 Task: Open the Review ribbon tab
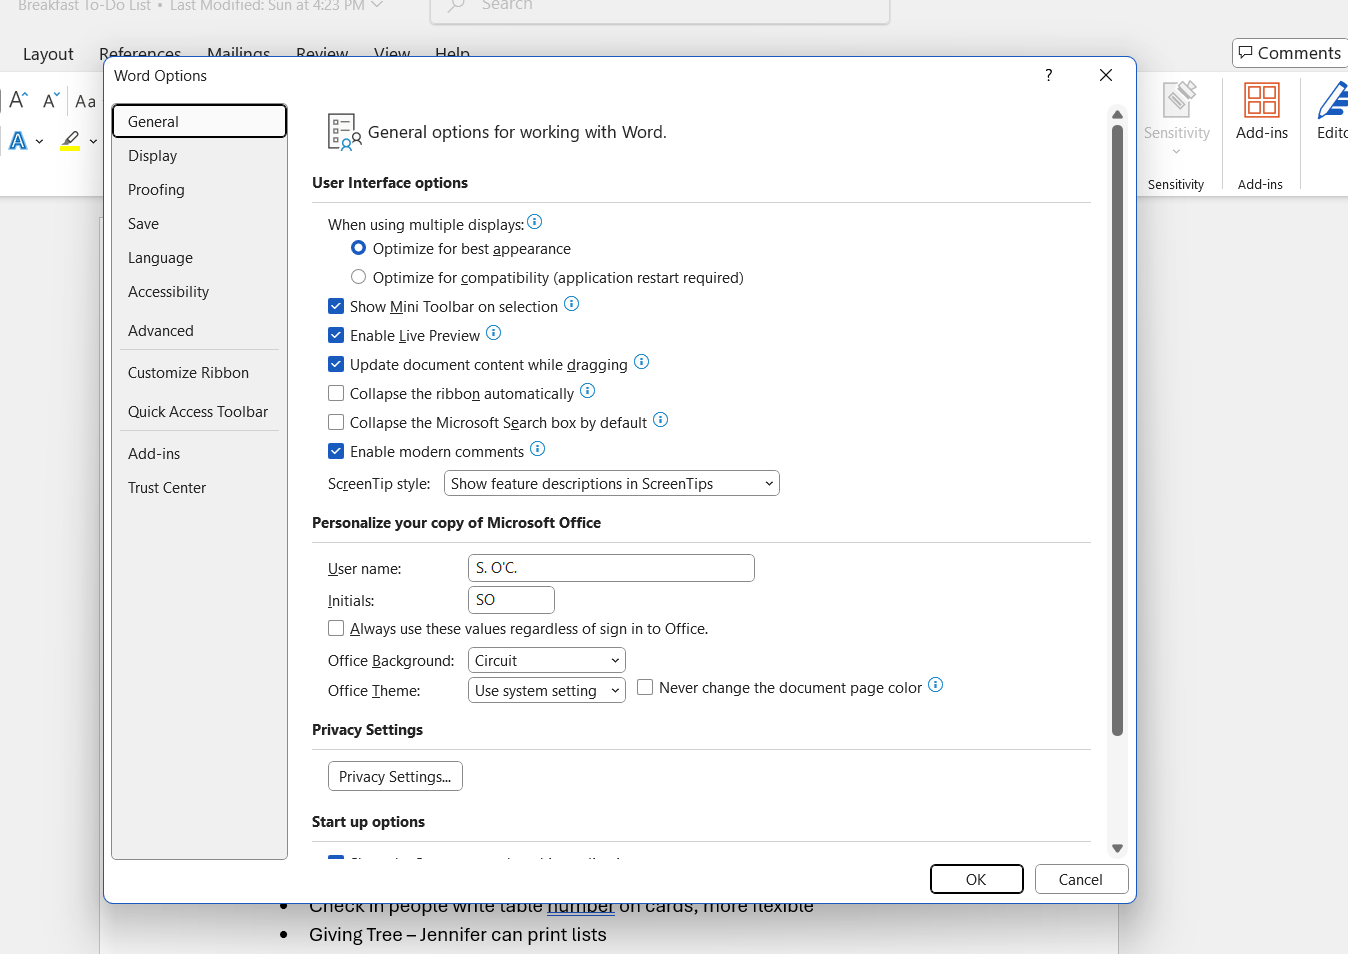click(322, 53)
